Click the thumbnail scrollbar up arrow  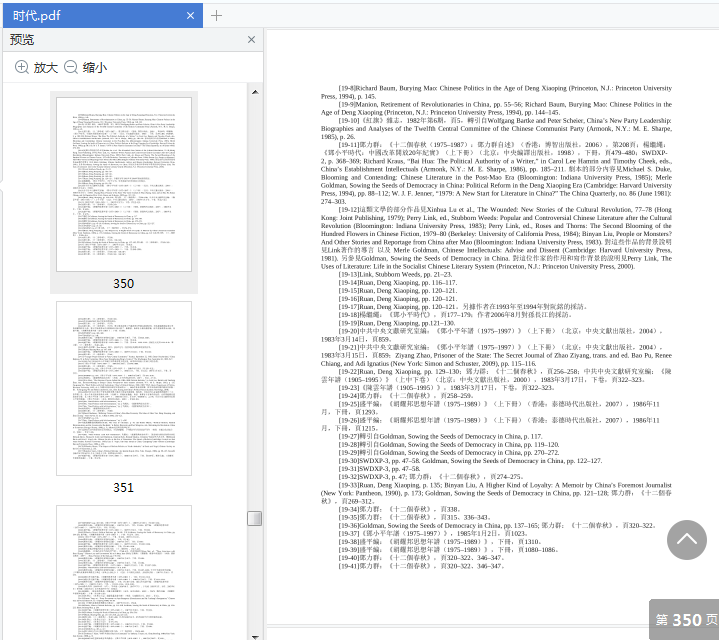tap(255, 92)
